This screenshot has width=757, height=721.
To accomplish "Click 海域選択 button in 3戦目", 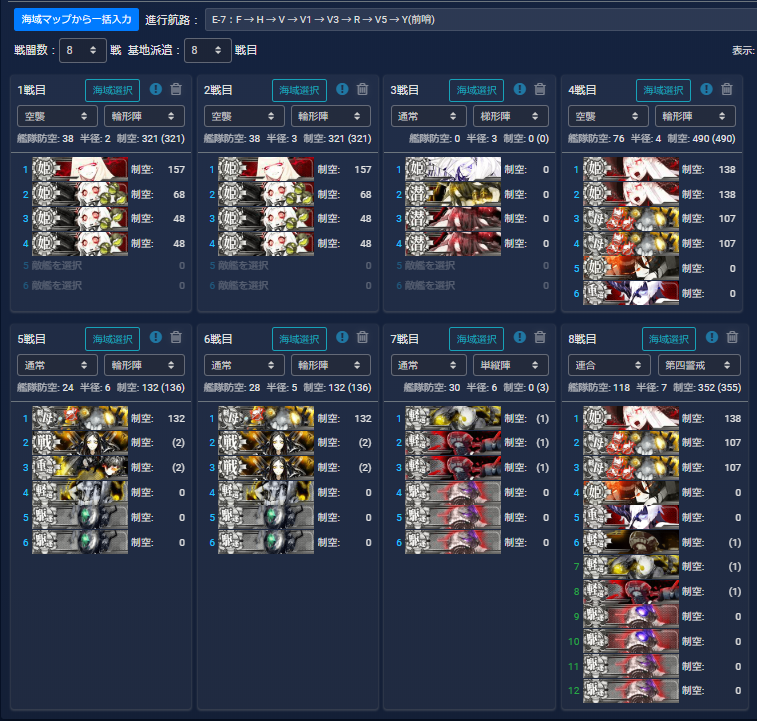I will point(477,90).
